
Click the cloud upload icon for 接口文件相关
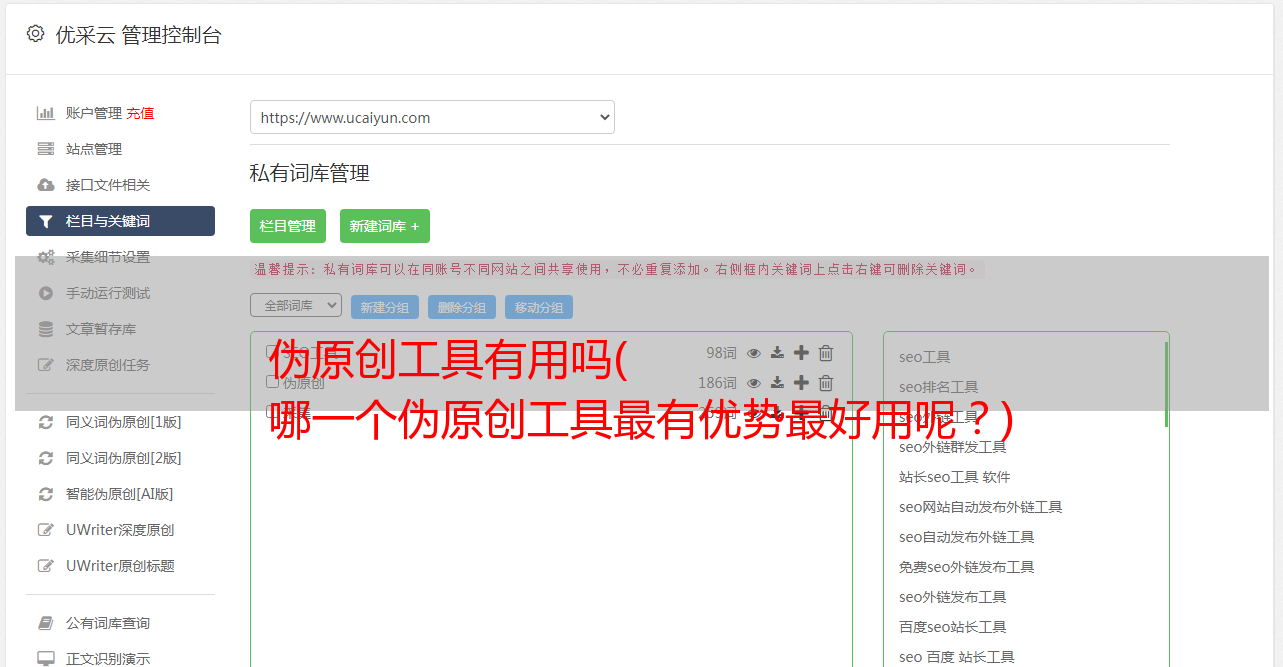click(x=45, y=185)
